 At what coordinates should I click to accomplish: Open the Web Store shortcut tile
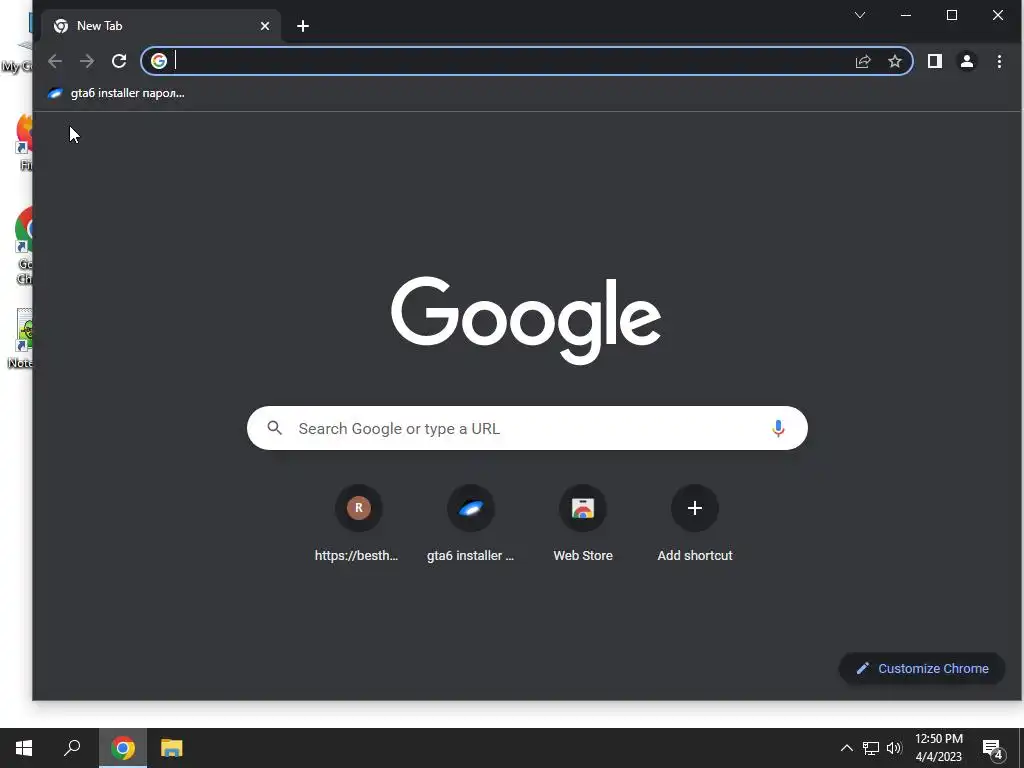click(x=583, y=524)
